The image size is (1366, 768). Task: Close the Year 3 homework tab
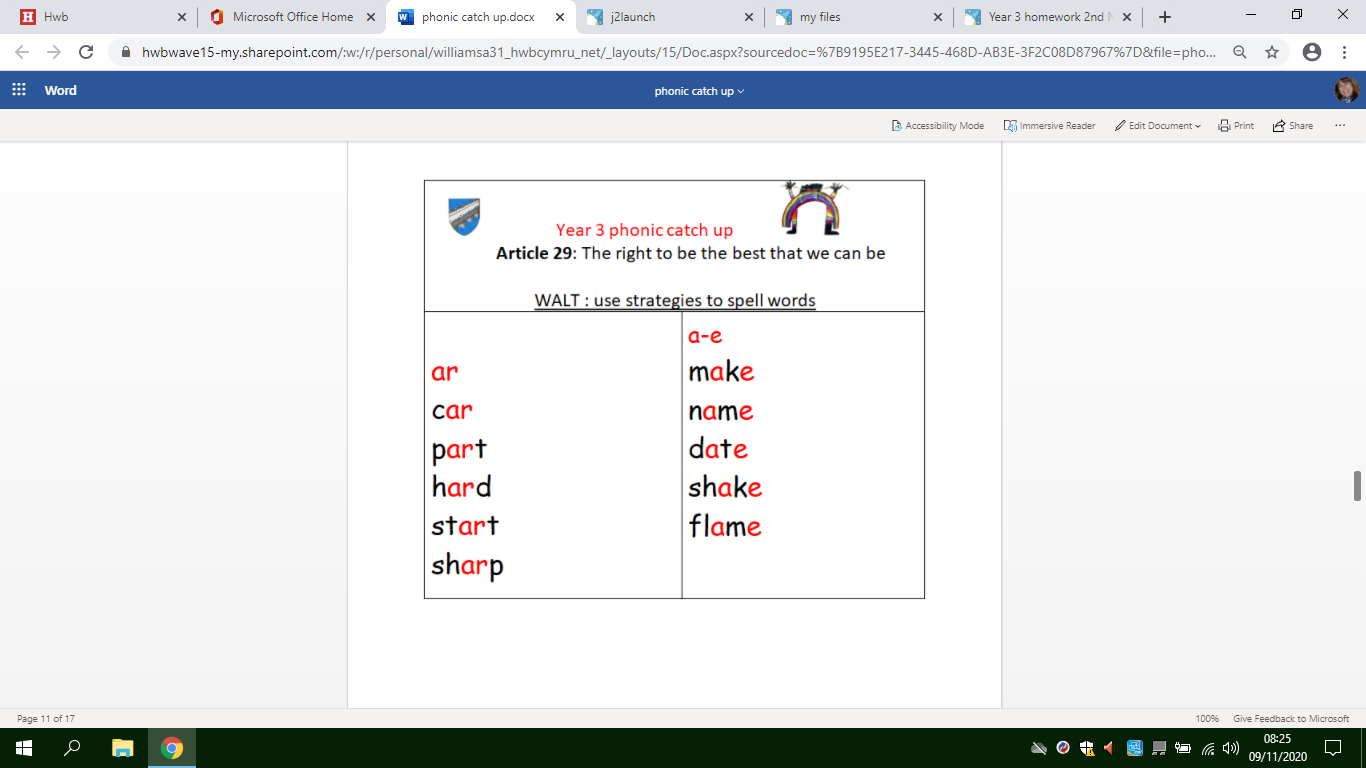1126,17
